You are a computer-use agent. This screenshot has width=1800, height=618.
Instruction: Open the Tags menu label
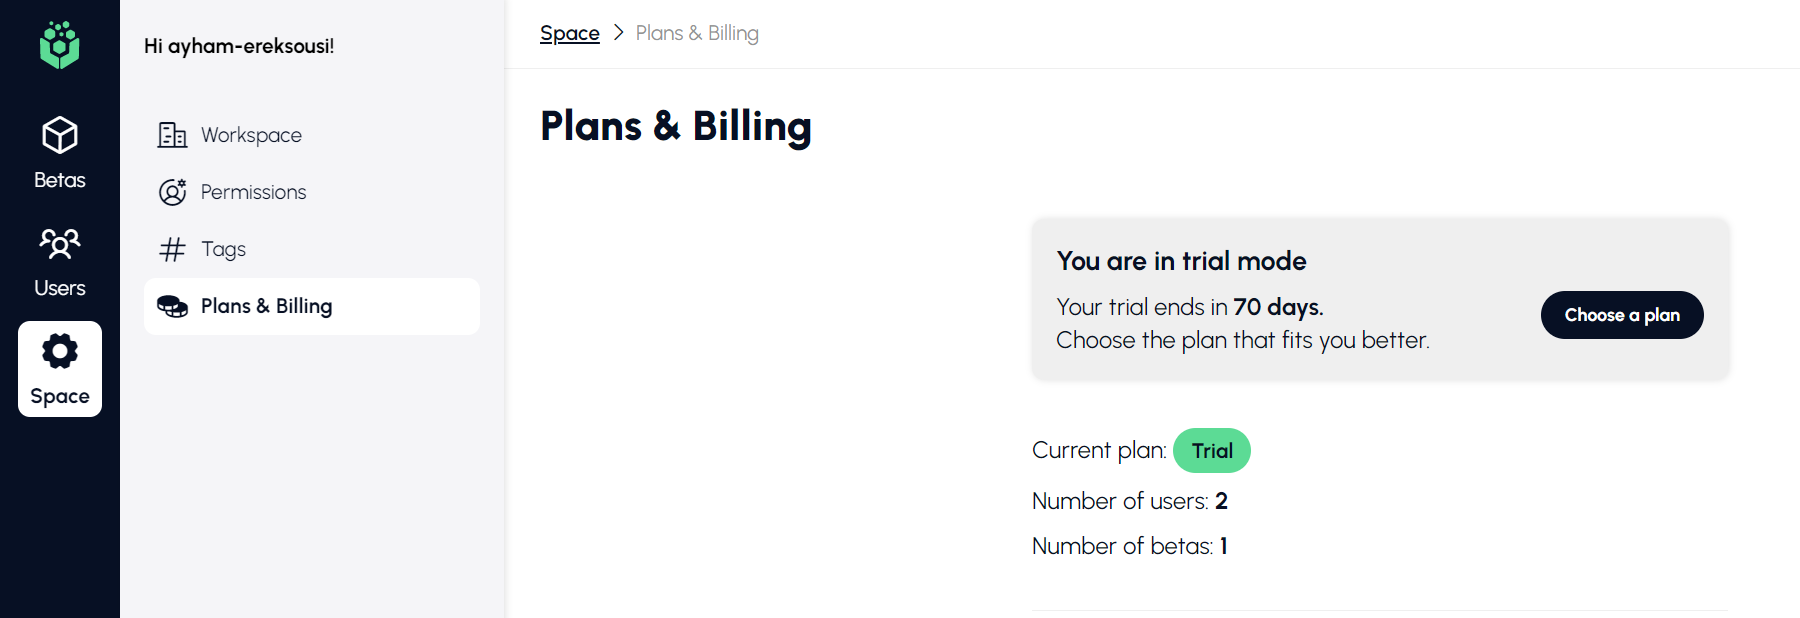click(223, 249)
